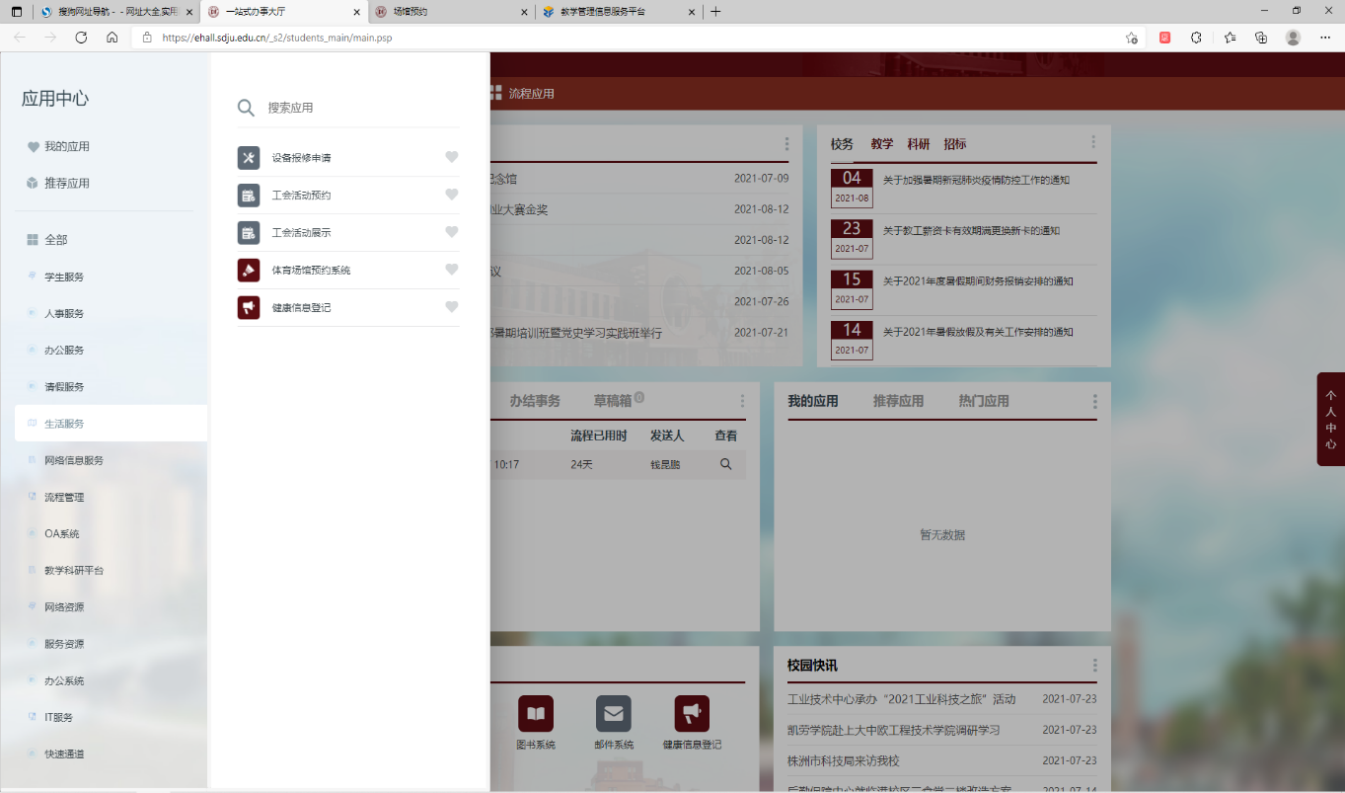This screenshot has height=793, width=1345.
Task: Select 学生服务 category in the sidebar
Action: click(64, 277)
